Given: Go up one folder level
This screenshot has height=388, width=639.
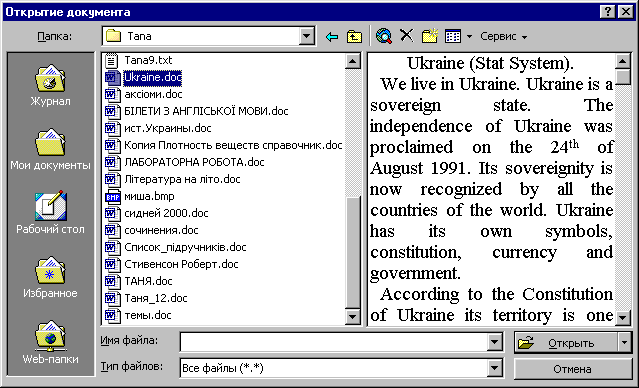Looking at the screenshot, I should pos(354,37).
